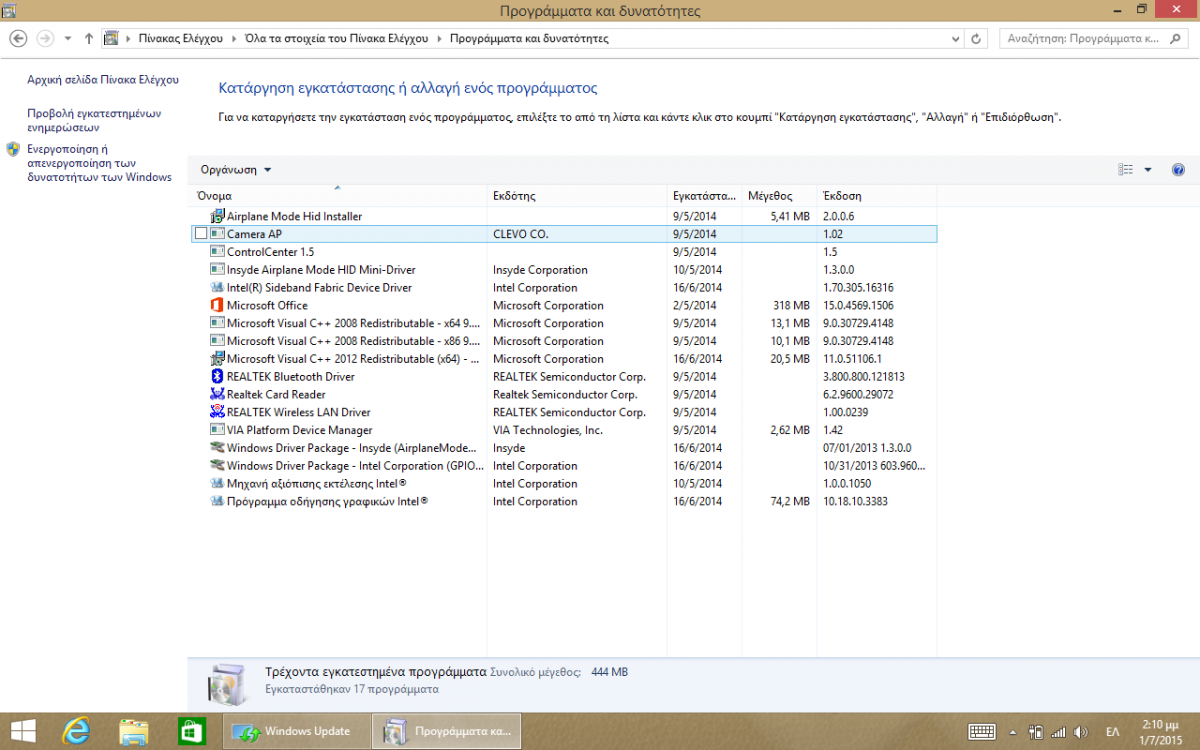Open the on-screen keyboard tray icon
The height and width of the screenshot is (750, 1200).
(981, 731)
